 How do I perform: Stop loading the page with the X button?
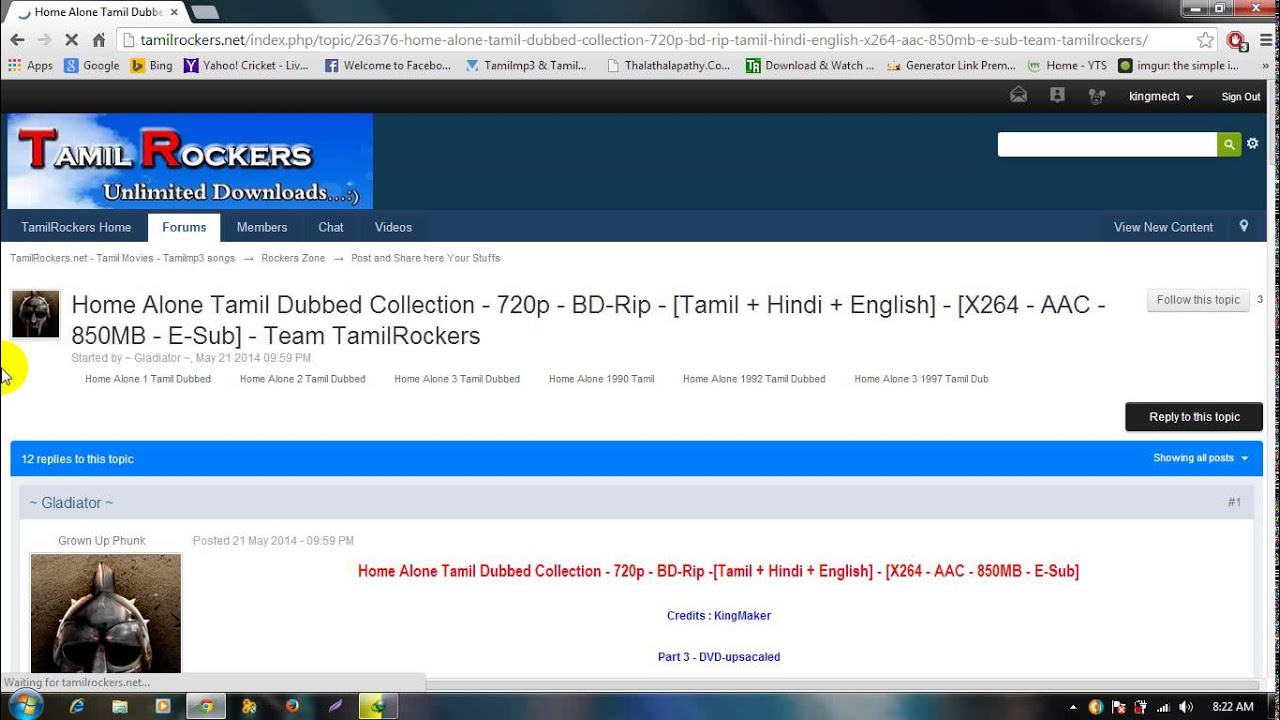(71, 40)
